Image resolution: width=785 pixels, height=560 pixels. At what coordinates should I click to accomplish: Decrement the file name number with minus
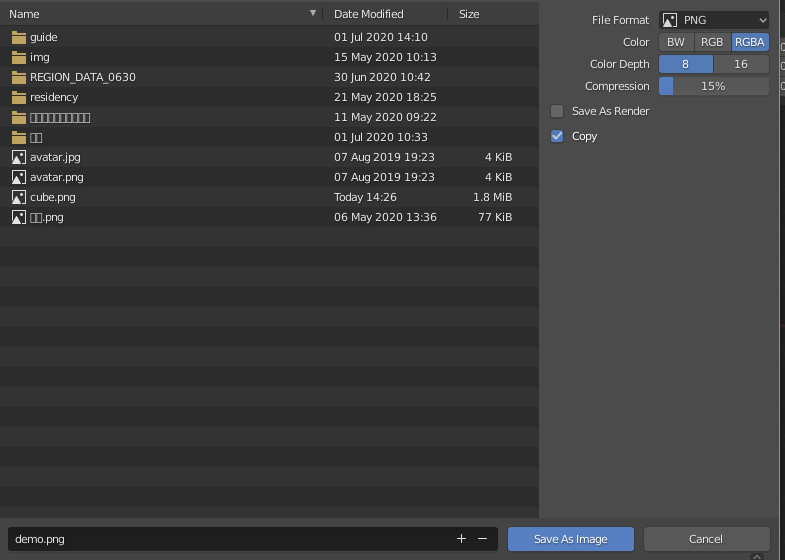482,538
